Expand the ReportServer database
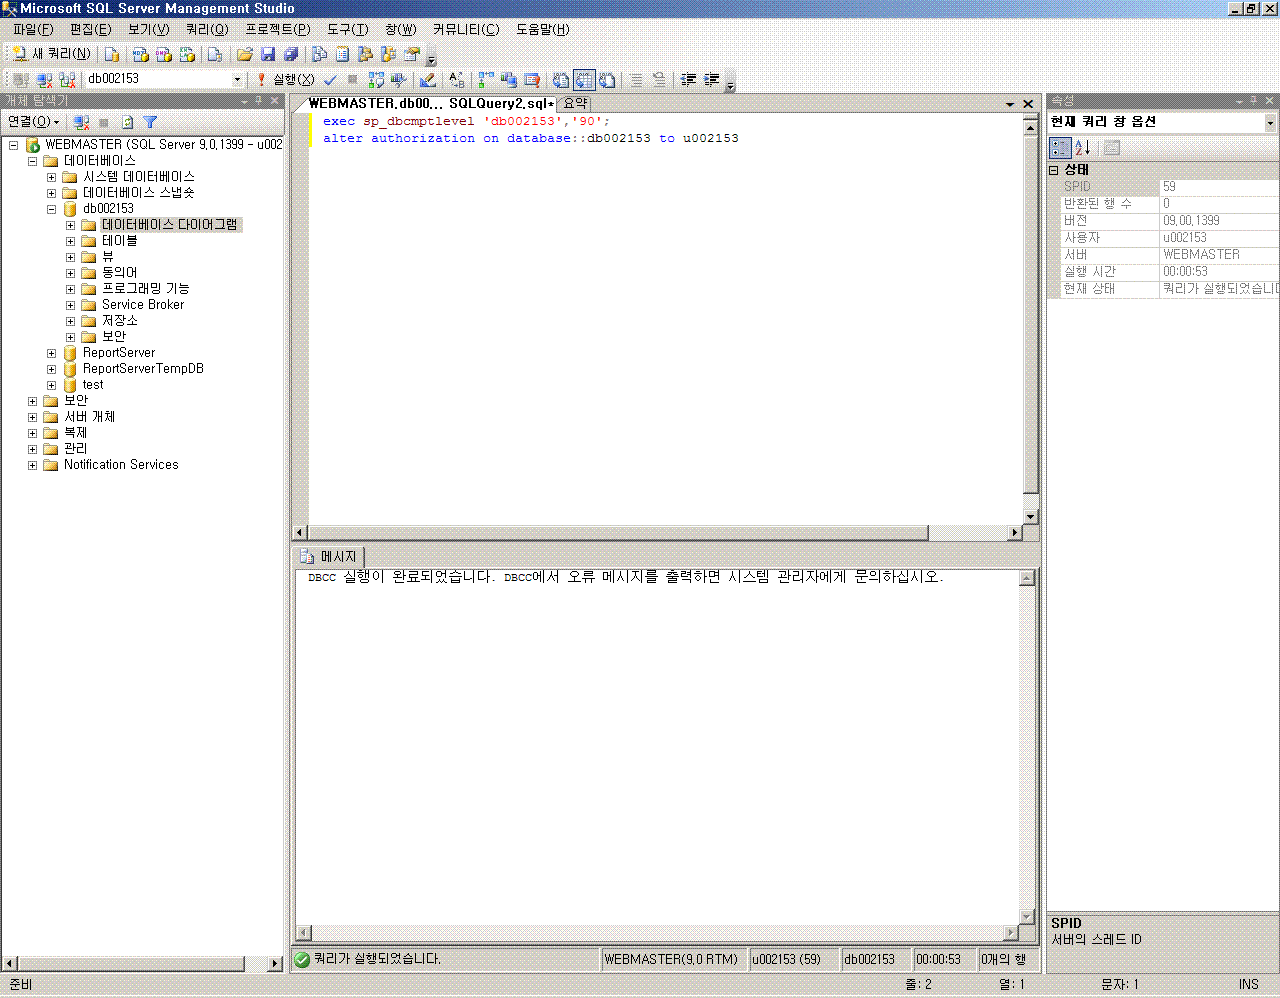This screenshot has height=998, width=1280. point(51,353)
